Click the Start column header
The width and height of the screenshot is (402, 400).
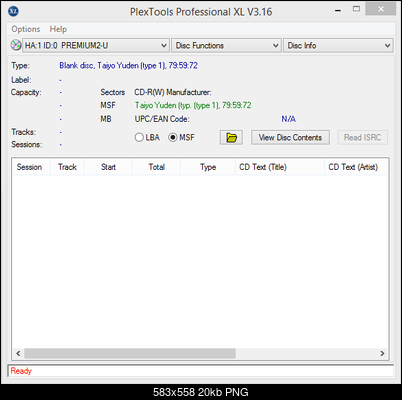[x=109, y=167]
